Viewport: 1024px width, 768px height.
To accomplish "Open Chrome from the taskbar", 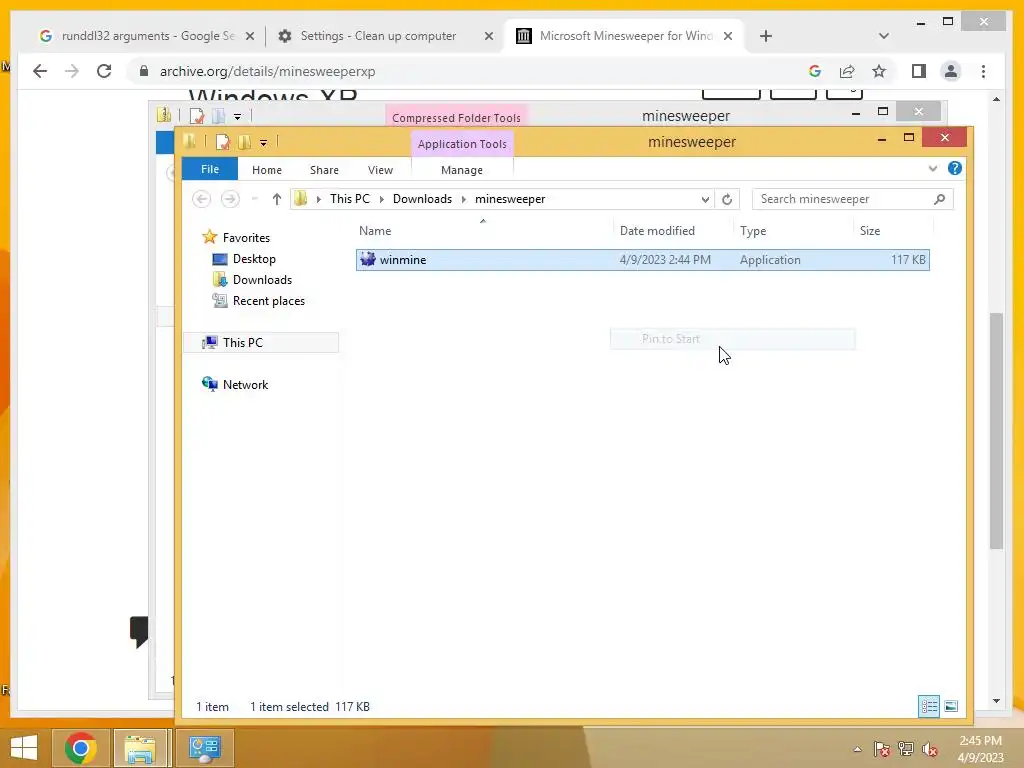I will [80, 748].
